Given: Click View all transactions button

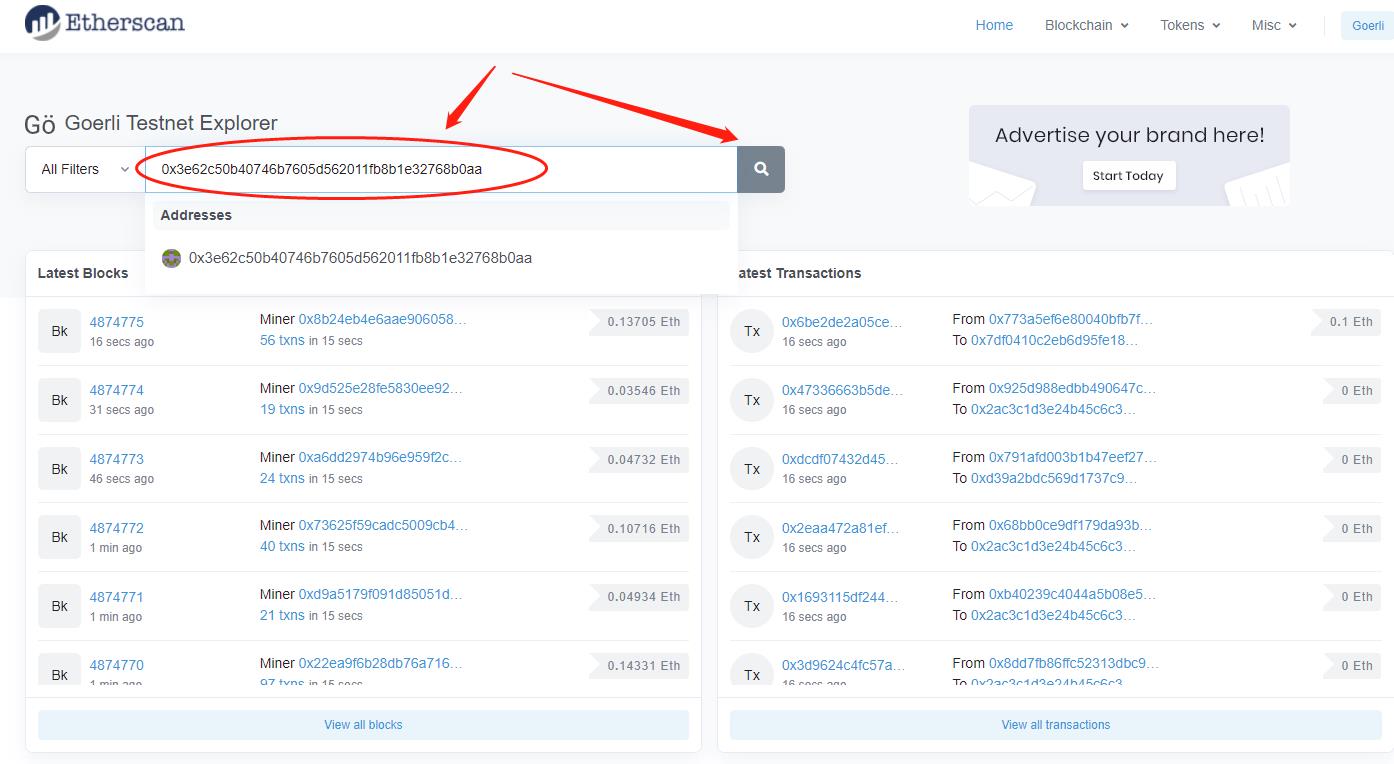Looking at the screenshot, I should click(1056, 725).
